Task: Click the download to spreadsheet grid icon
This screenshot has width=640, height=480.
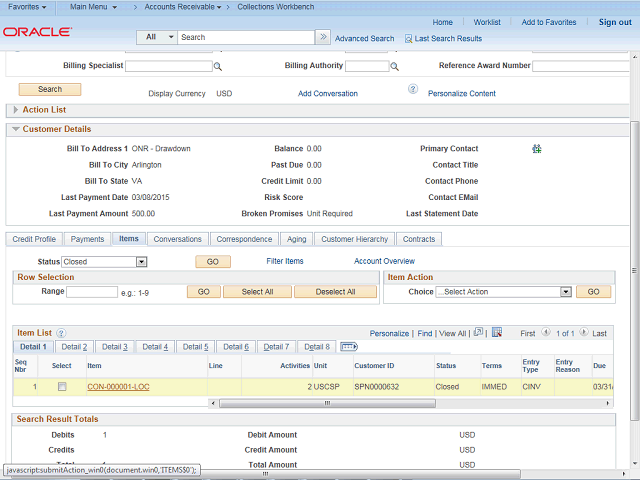Action: point(497,332)
